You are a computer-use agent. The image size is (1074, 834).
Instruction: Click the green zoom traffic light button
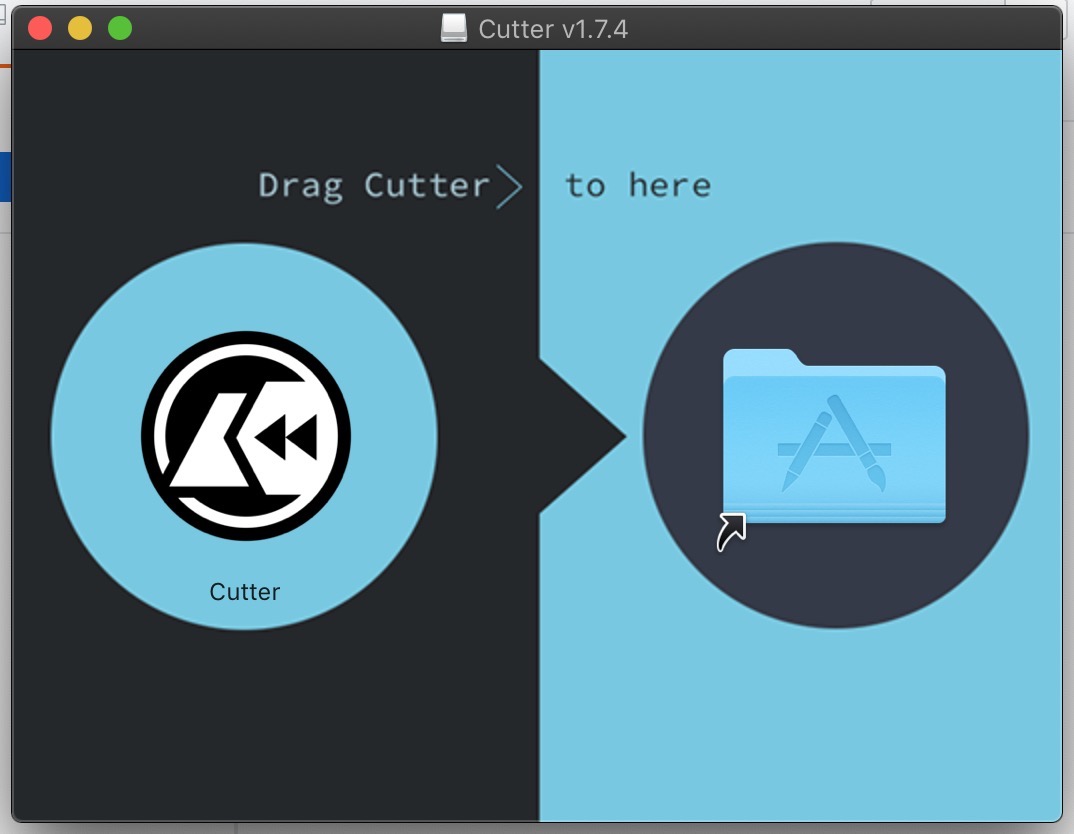[120, 29]
